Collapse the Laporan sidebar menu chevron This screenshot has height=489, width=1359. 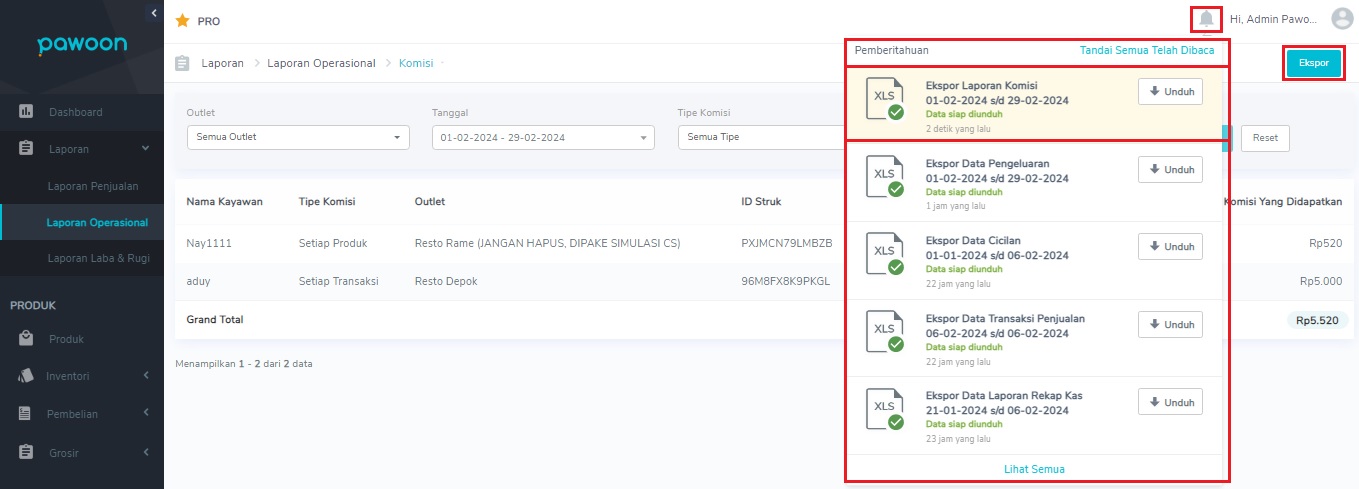[x=146, y=148]
